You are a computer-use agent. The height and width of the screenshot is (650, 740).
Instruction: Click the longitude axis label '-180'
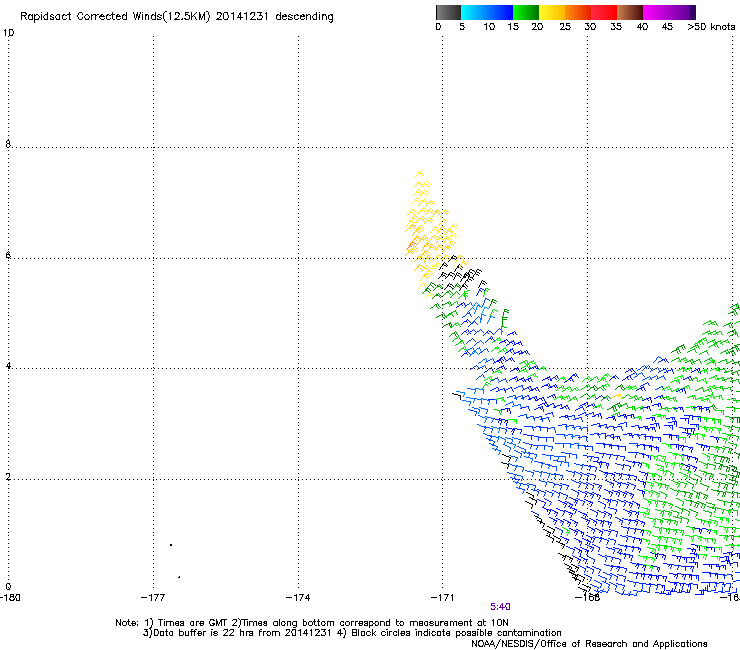tap(10, 598)
